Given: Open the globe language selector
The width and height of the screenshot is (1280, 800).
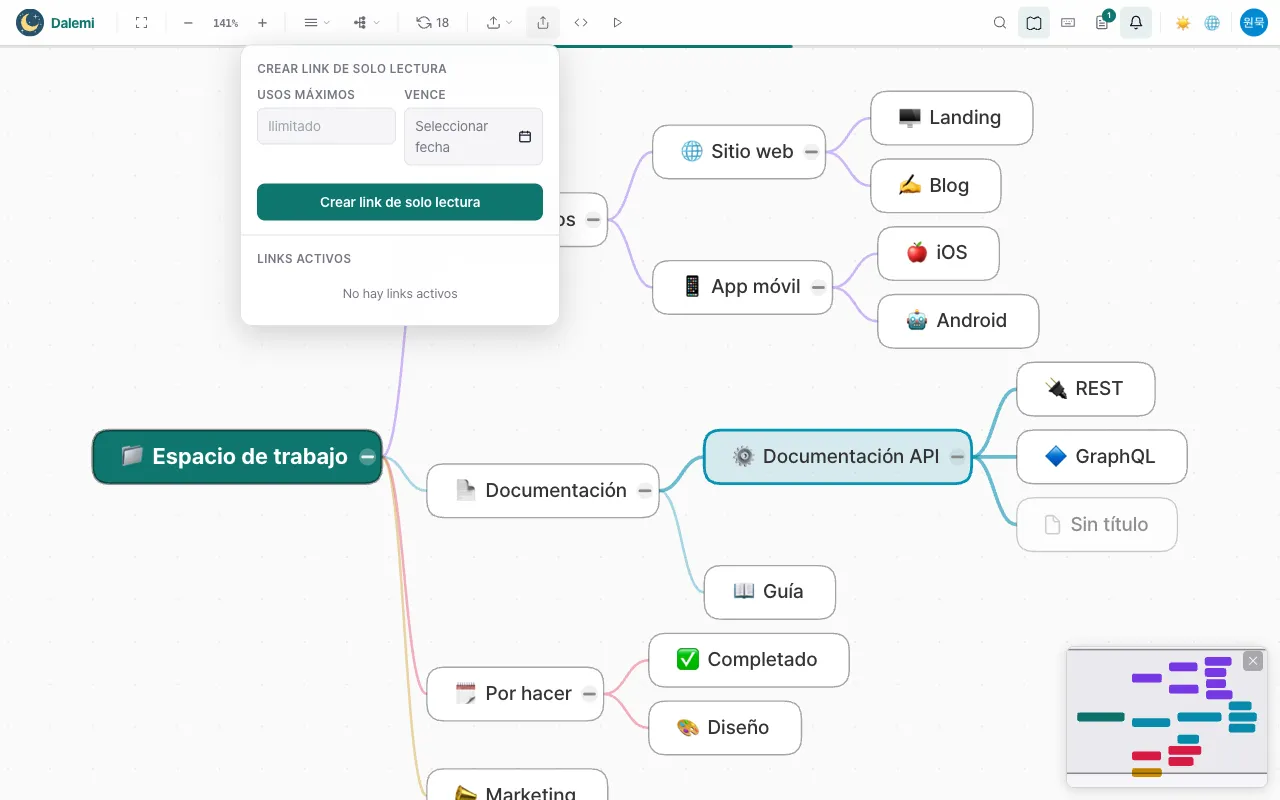Looking at the screenshot, I should pyautogui.click(x=1212, y=22).
